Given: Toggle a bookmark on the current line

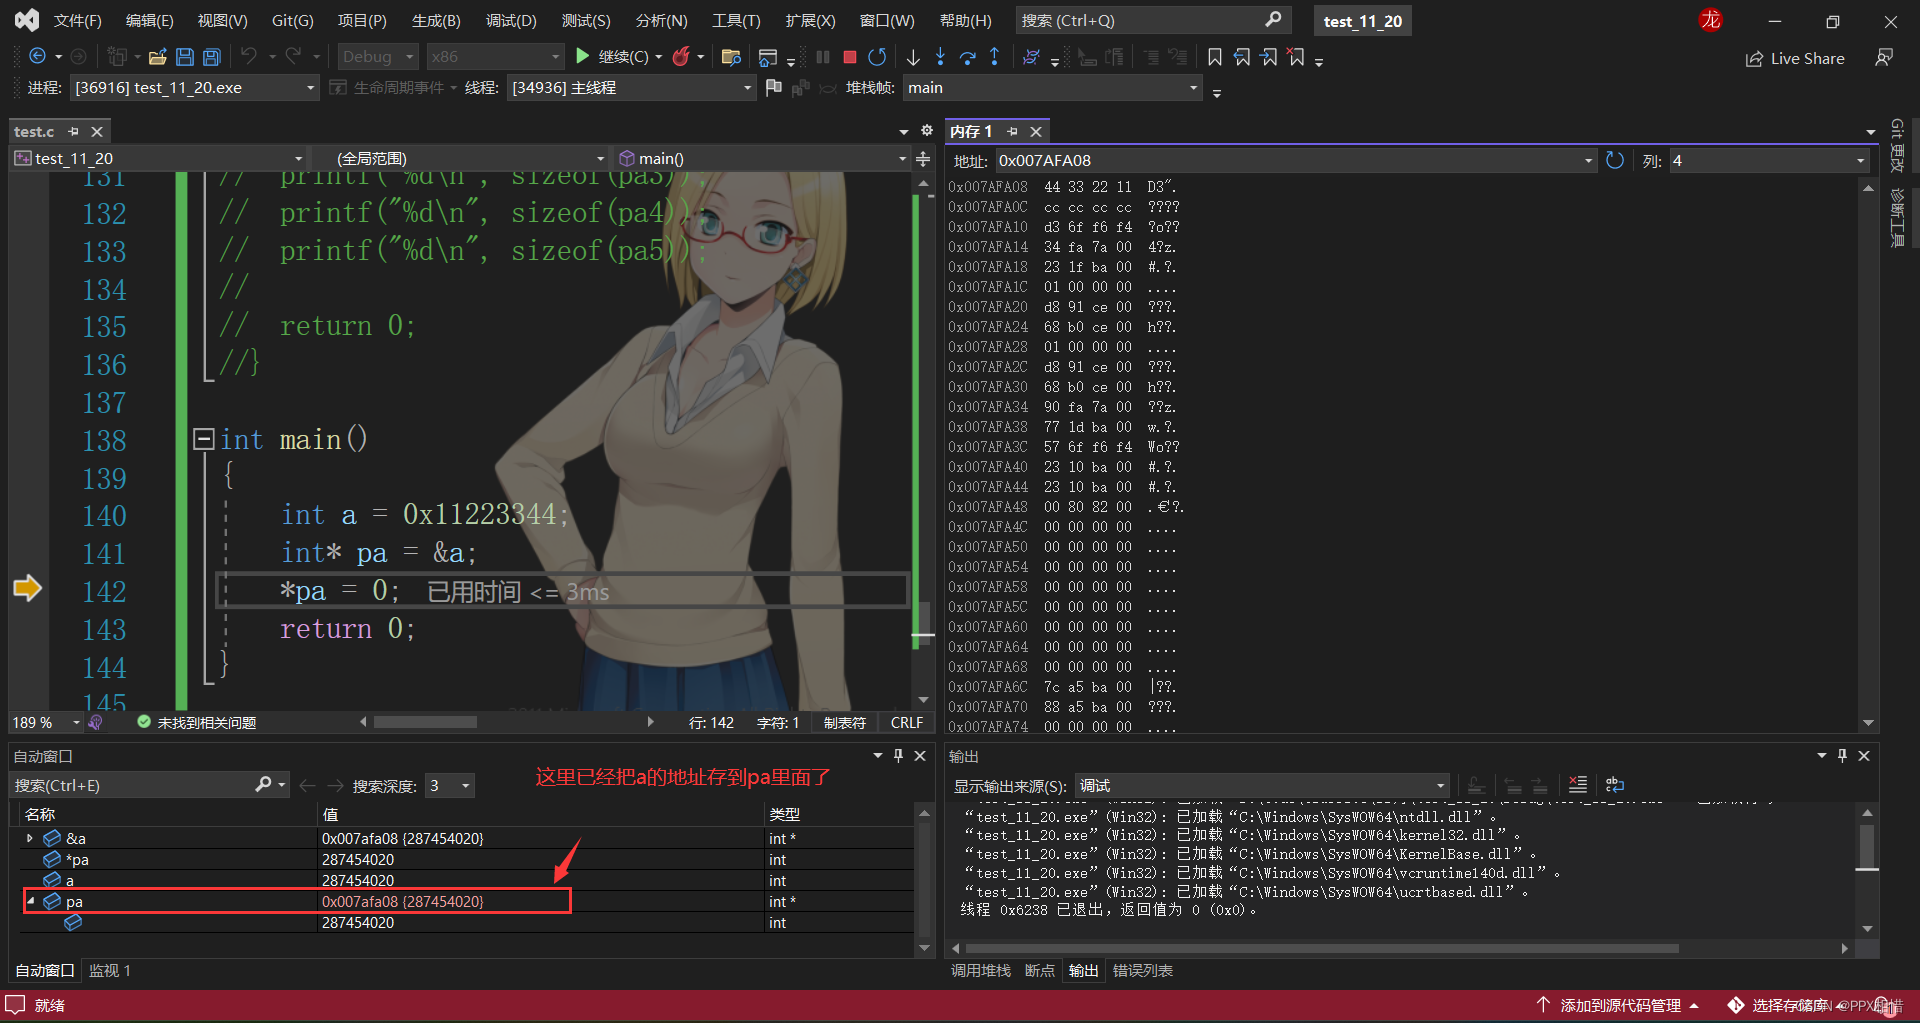Looking at the screenshot, I should (x=1215, y=57).
